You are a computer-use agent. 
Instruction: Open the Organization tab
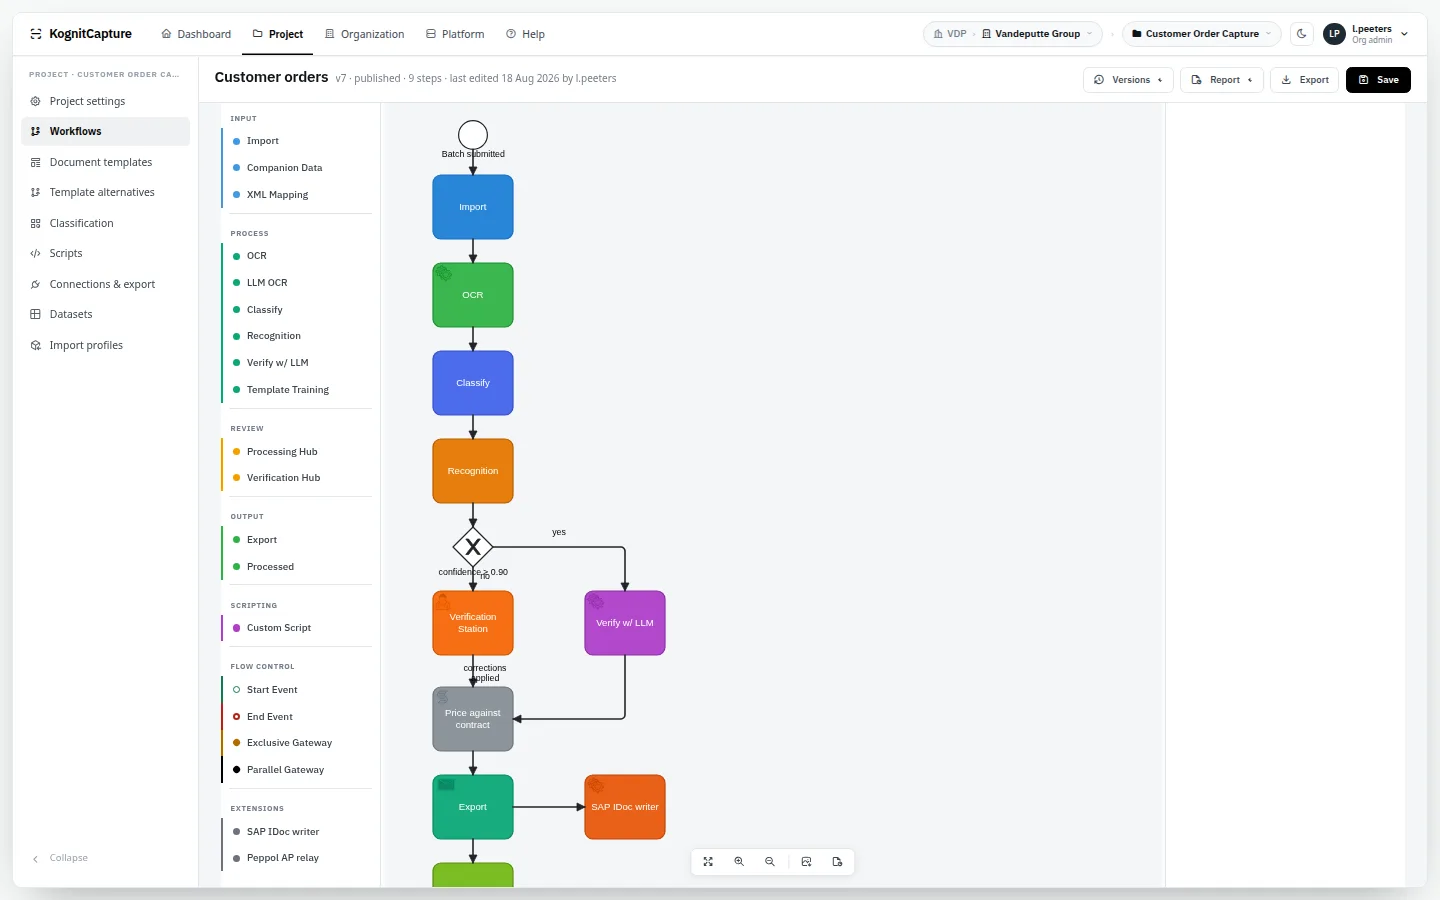coord(365,34)
